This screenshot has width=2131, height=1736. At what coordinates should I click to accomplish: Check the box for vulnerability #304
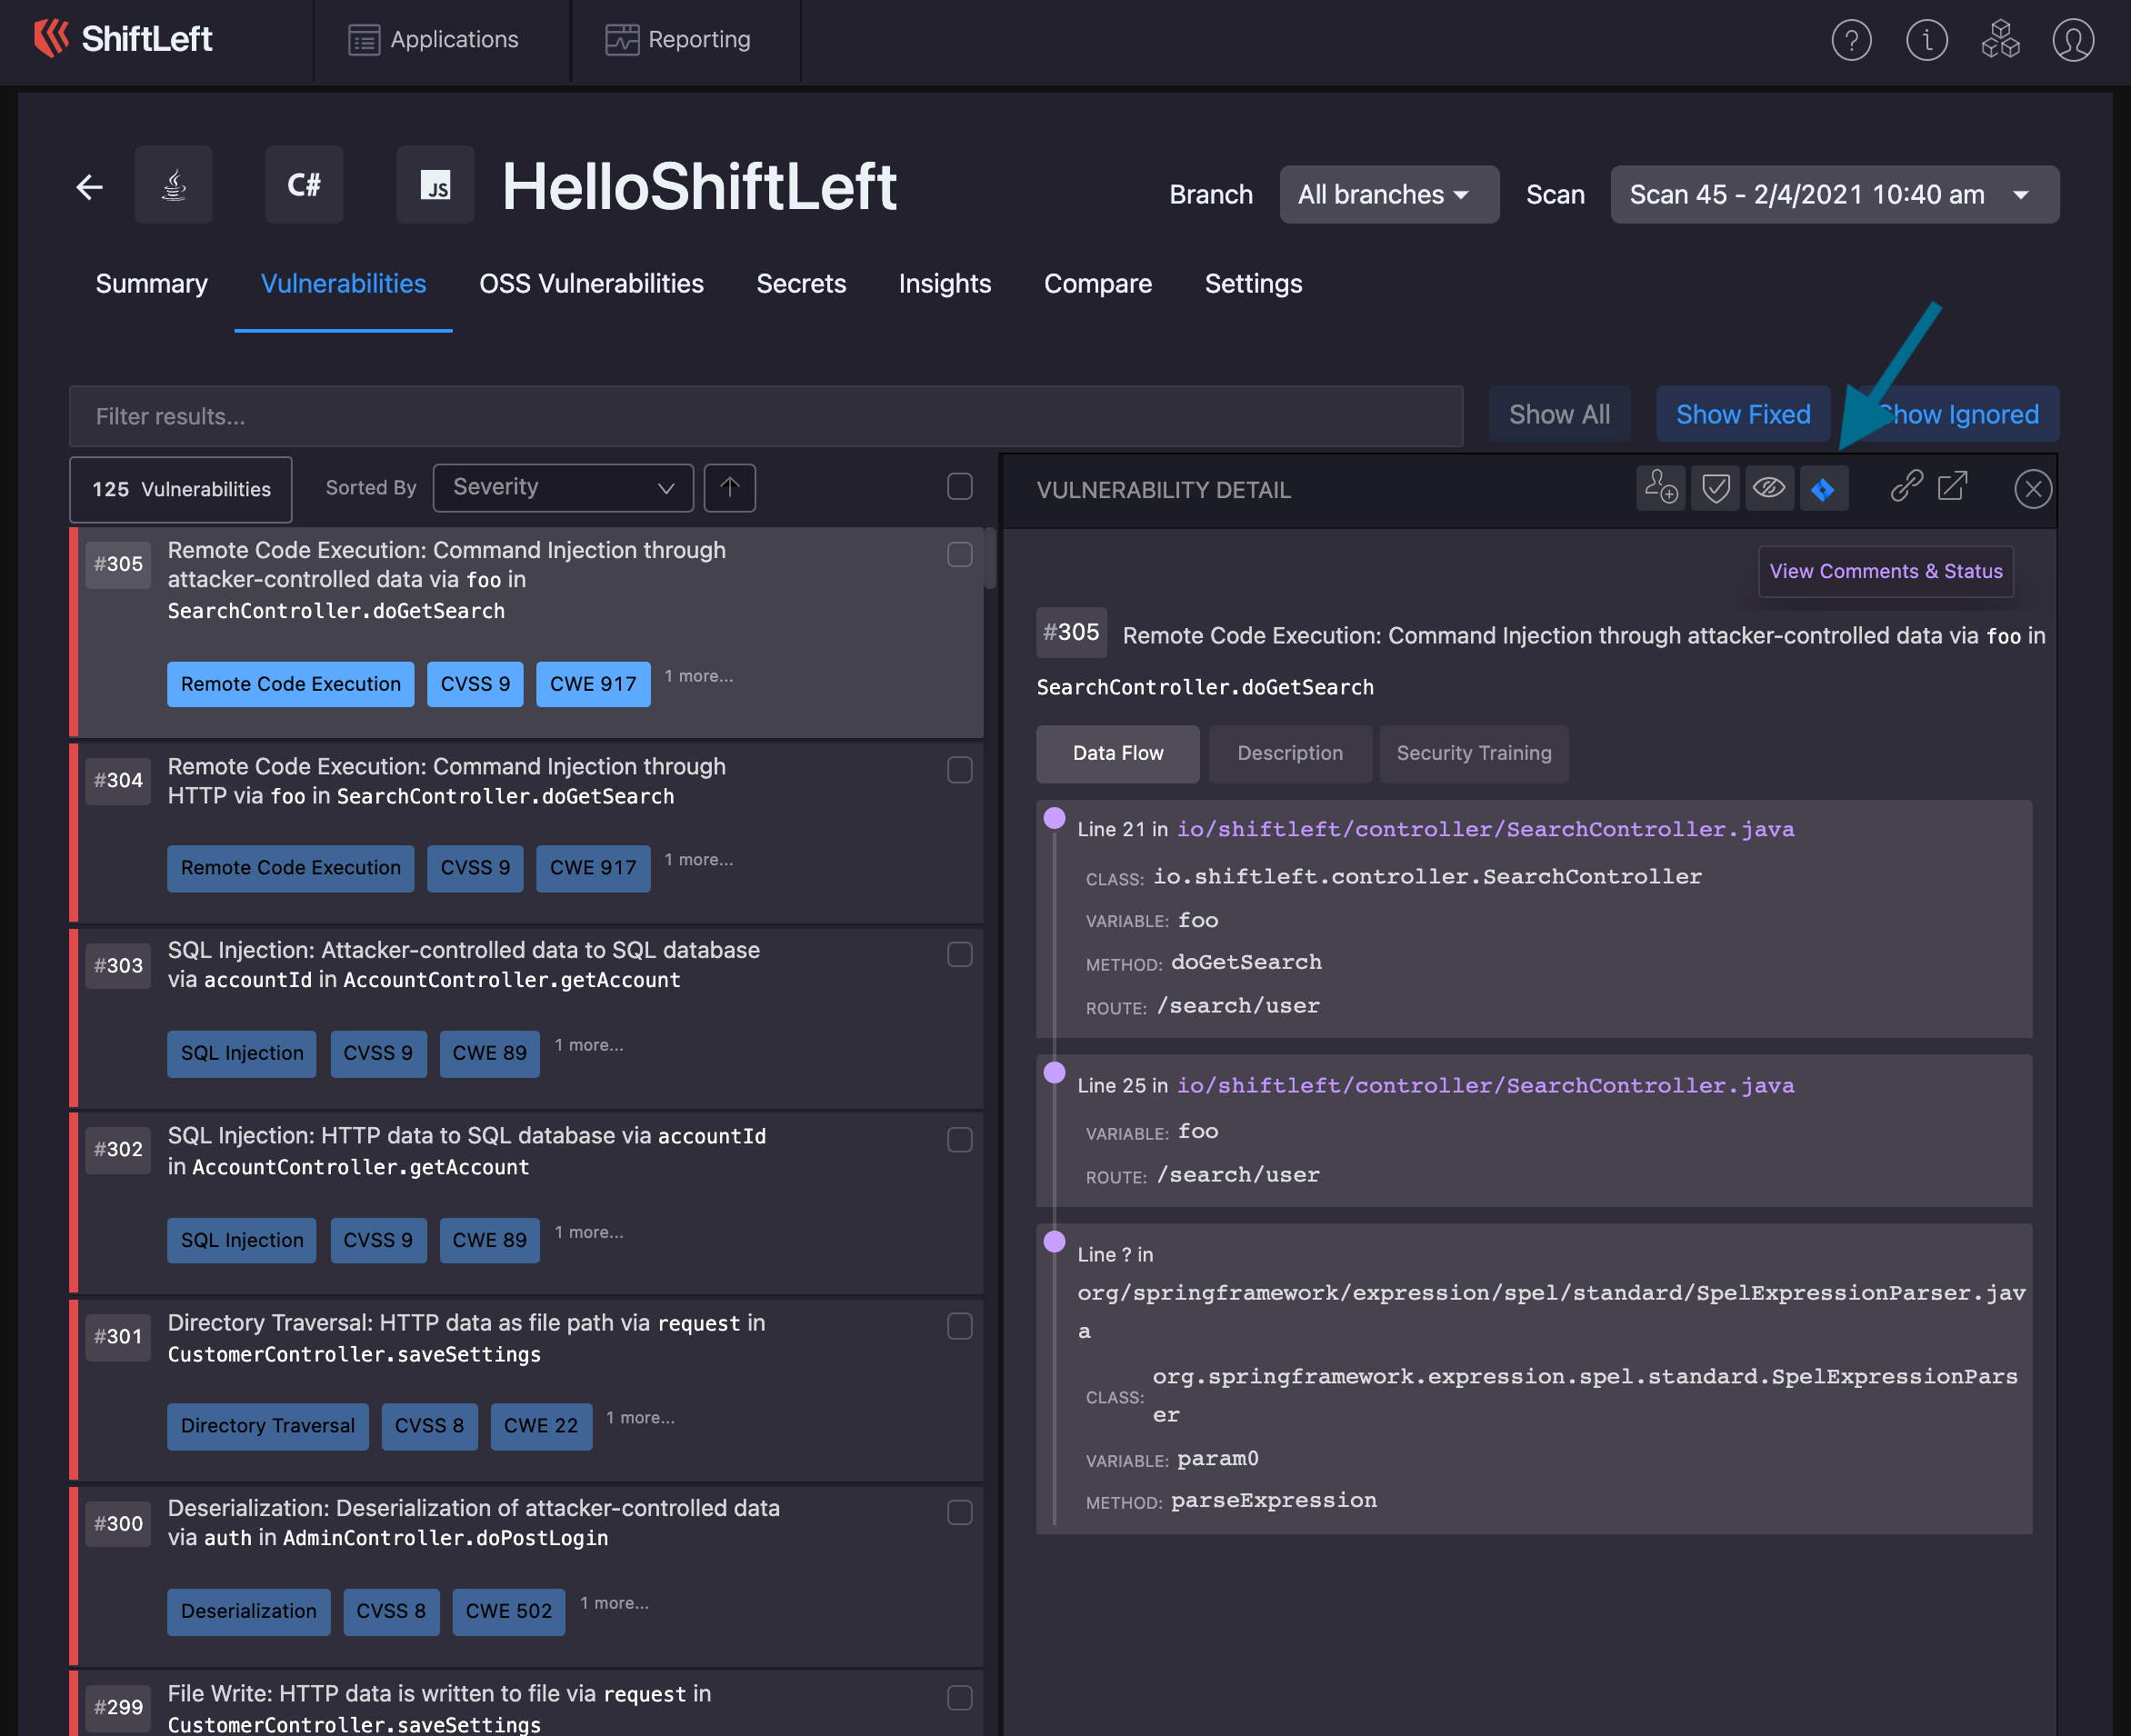click(x=959, y=770)
